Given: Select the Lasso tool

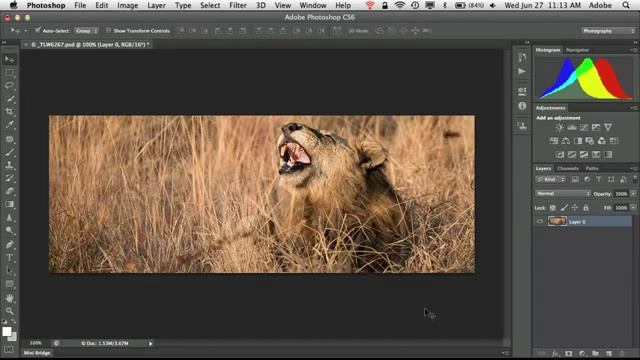Looking at the screenshot, I should [9, 86].
